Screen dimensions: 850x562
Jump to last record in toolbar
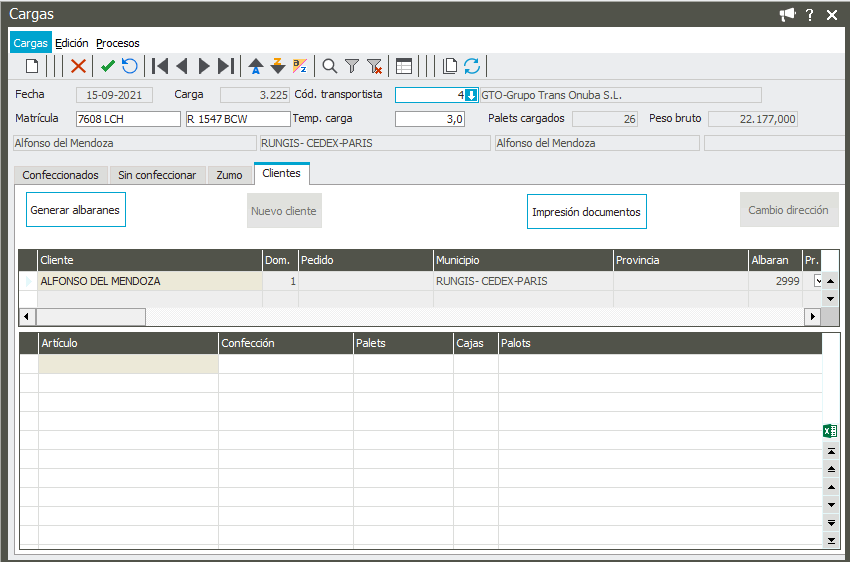(x=226, y=67)
